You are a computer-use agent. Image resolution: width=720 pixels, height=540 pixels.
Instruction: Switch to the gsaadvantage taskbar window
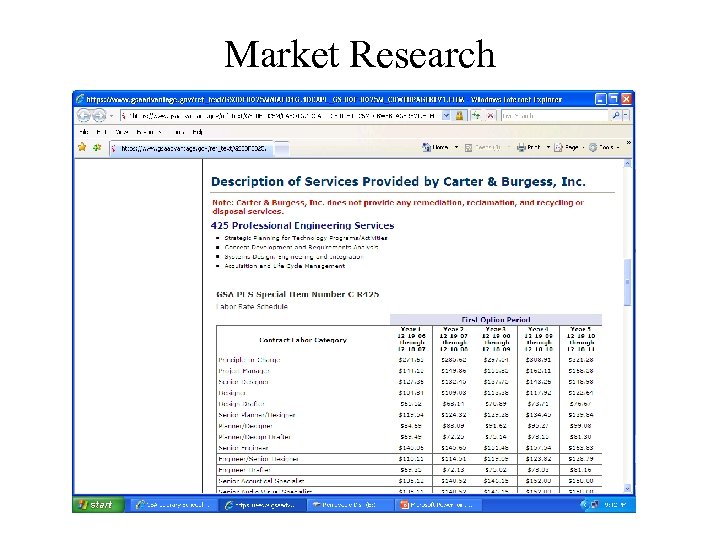(260, 505)
